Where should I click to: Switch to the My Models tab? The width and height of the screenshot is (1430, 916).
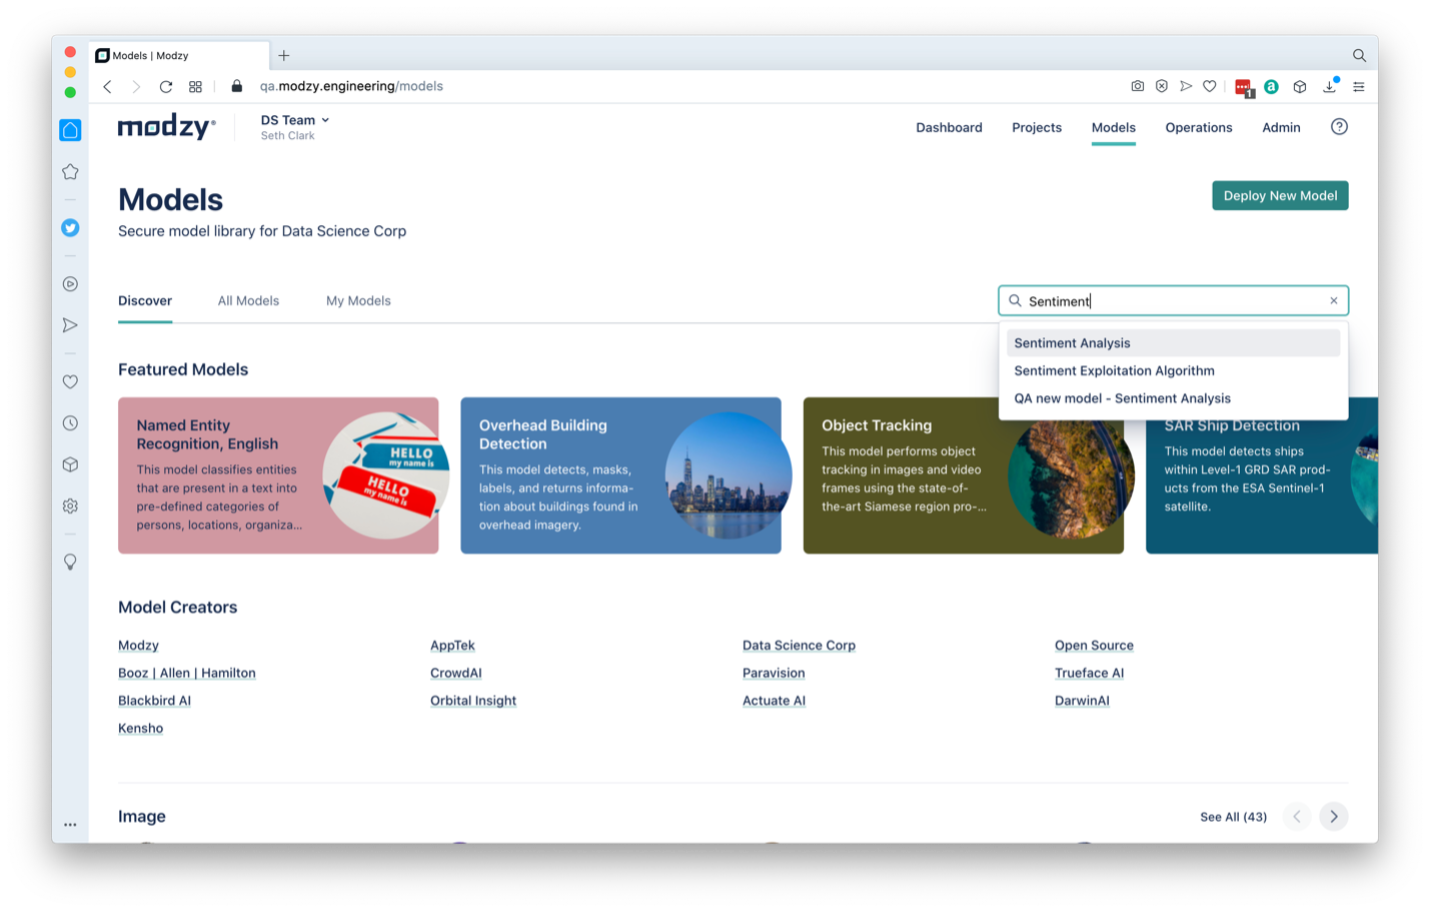point(358,301)
